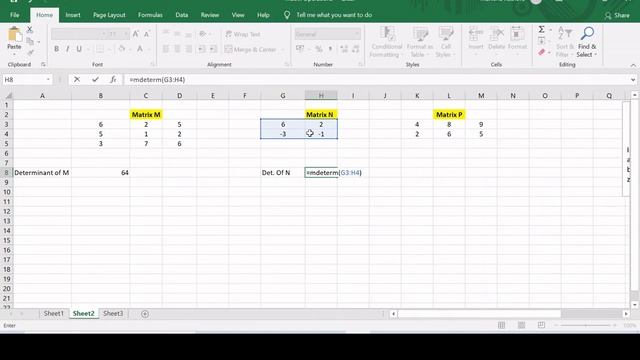Open Format as Table

pos(420,42)
